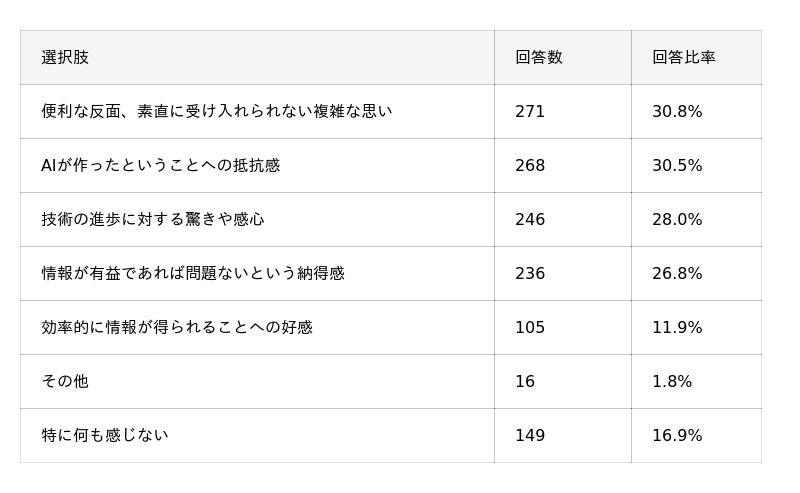Click the 28.0% ratio value
This screenshot has height=493, width=800.
(677, 219)
